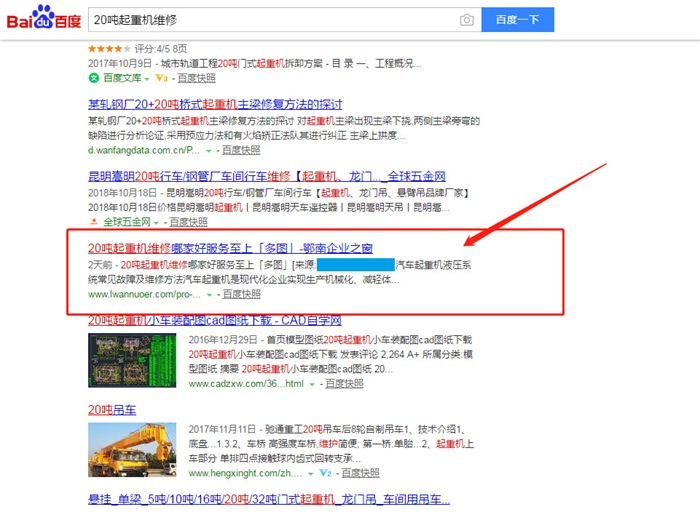This screenshot has height=512, width=700.
Task: Open 百度快照 for the cadzxw result
Action: pyautogui.click(x=344, y=383)
